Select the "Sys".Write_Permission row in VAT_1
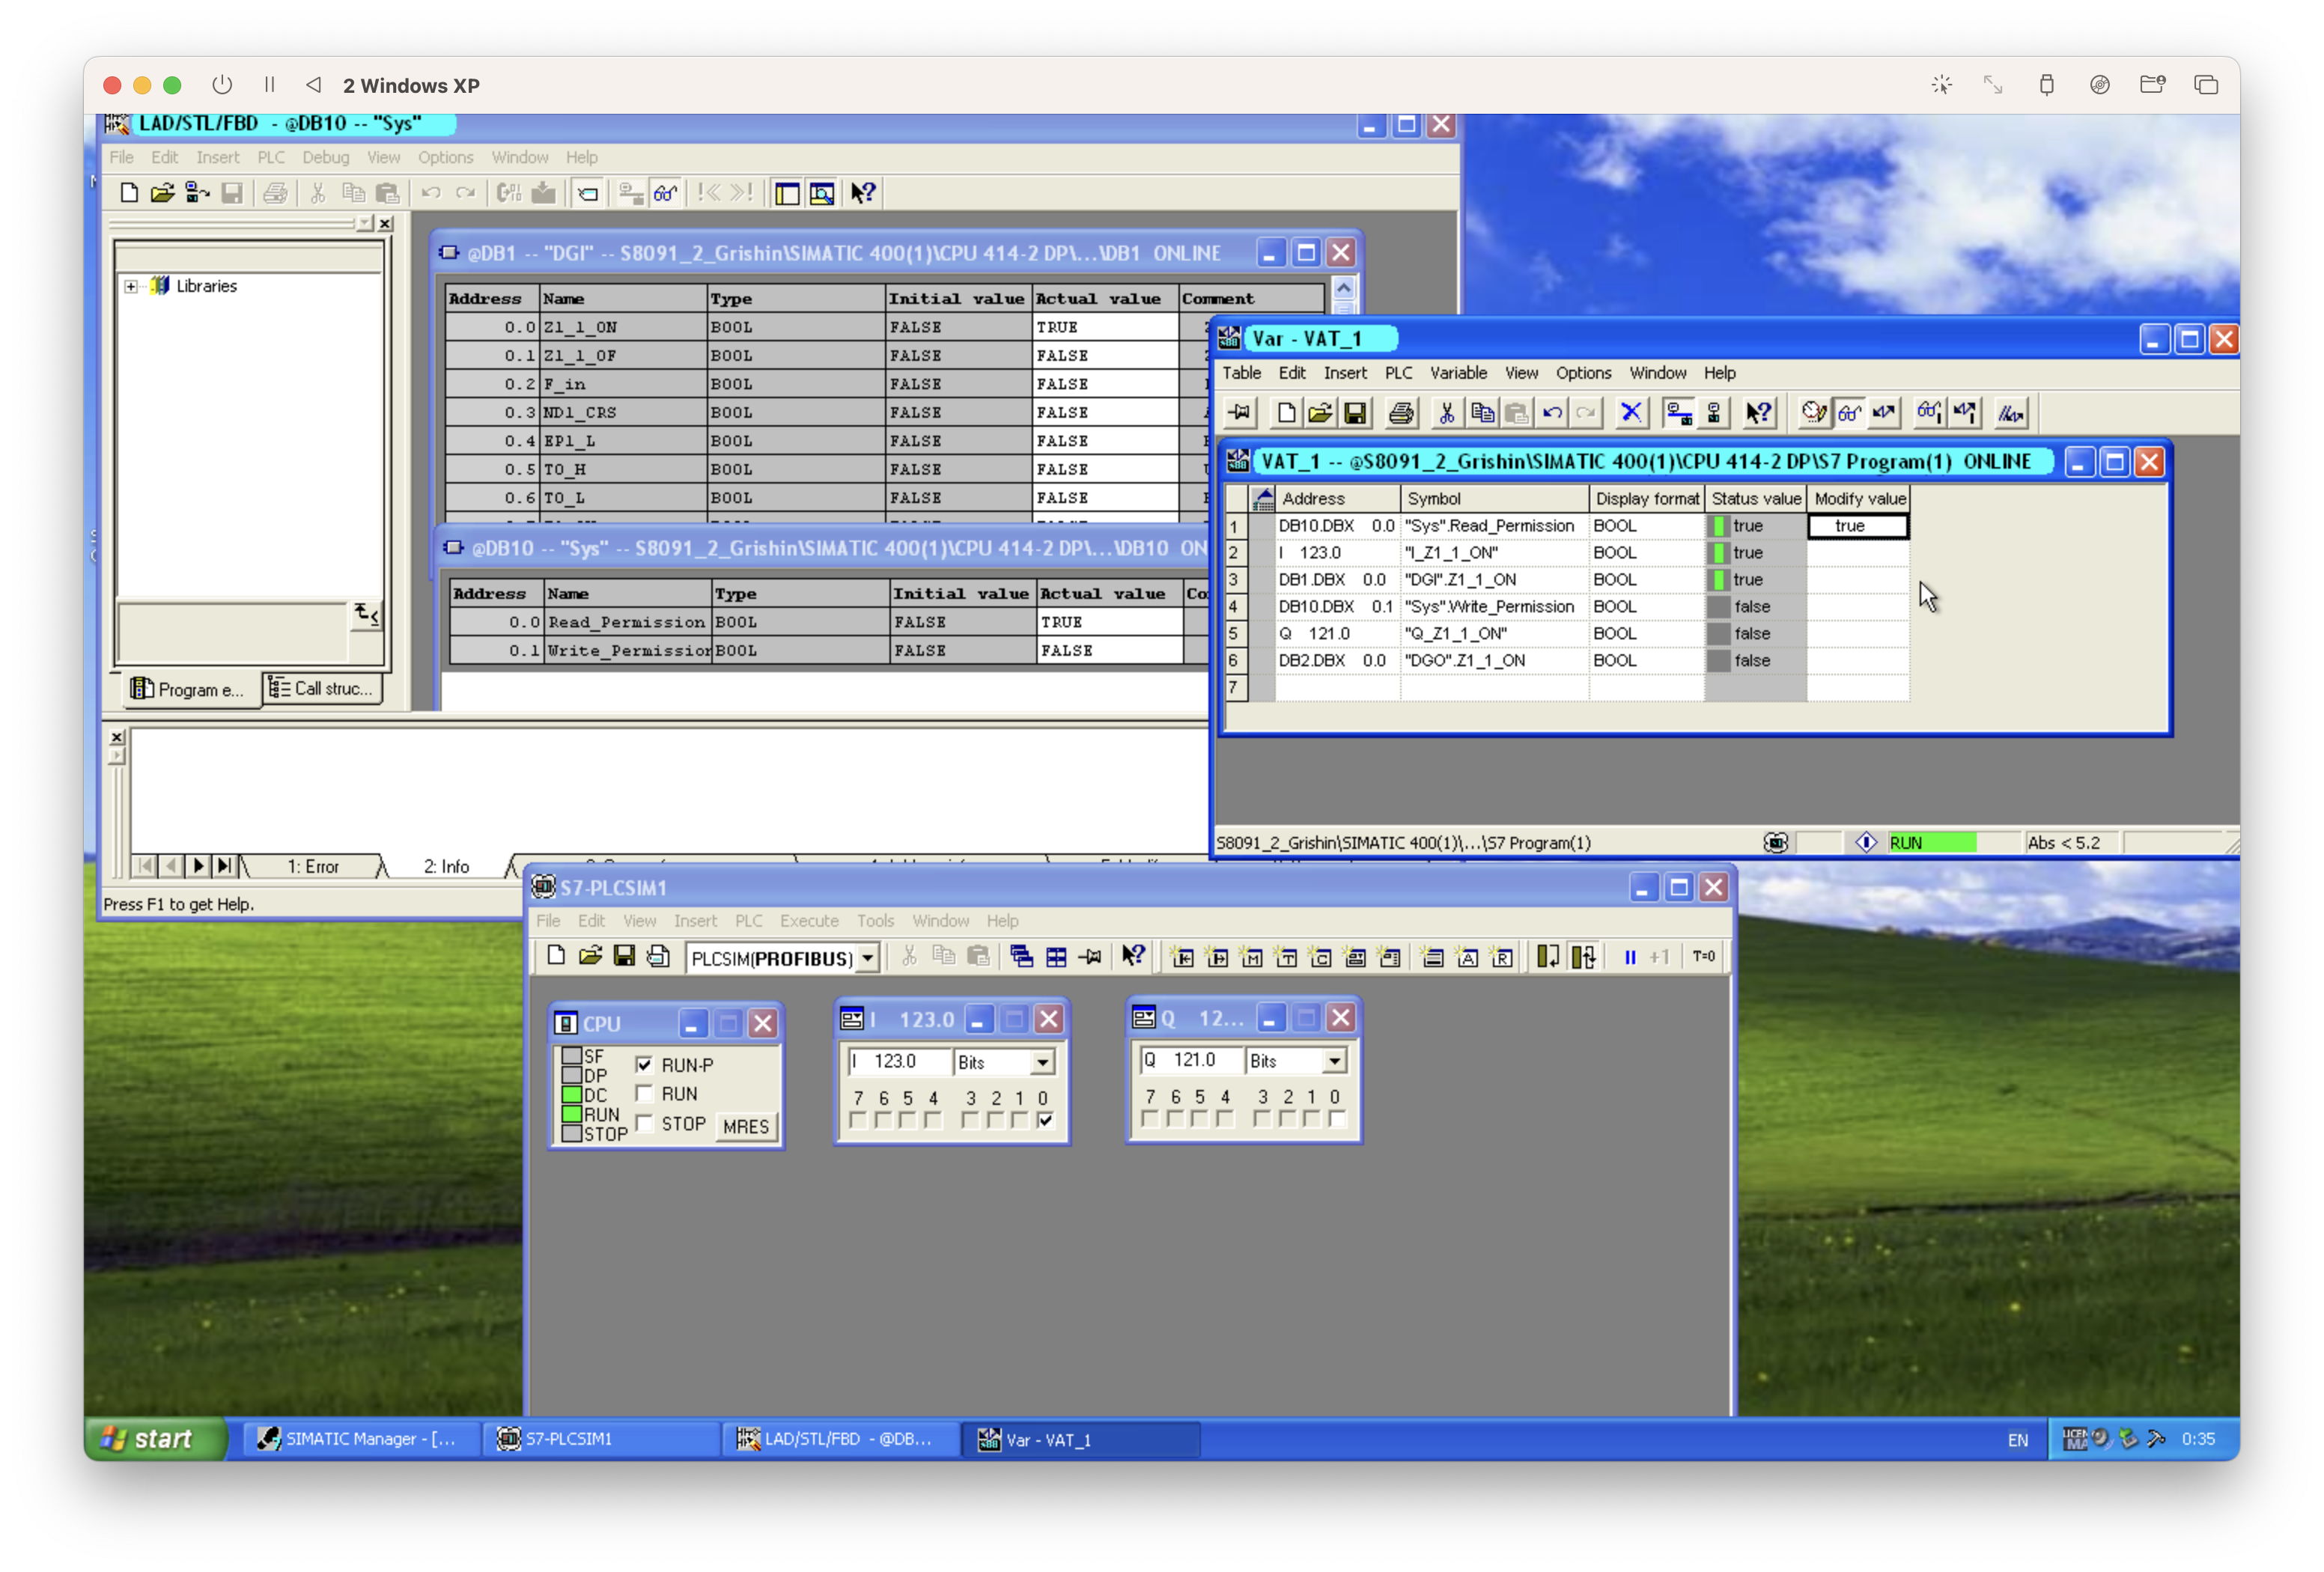 [x=1567, y=607]
